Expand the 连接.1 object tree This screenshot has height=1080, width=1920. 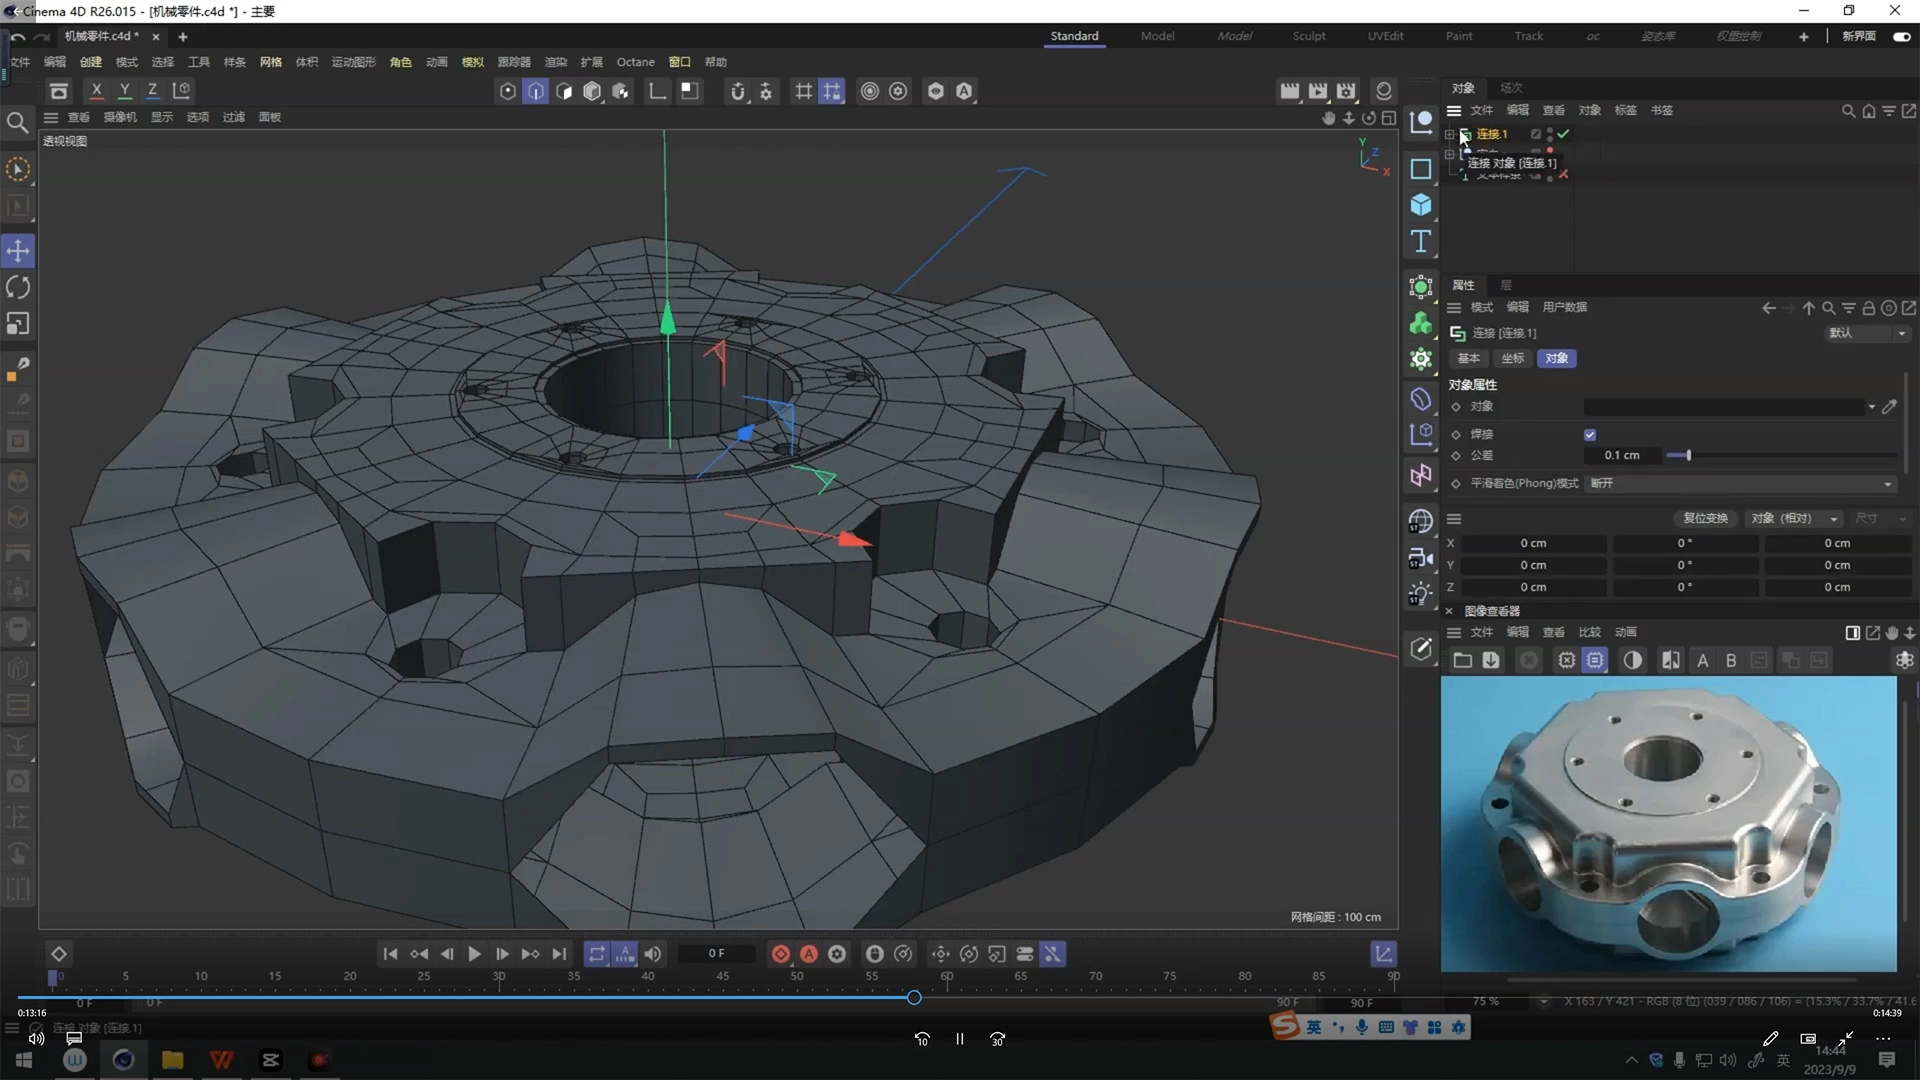(1449, 134)
